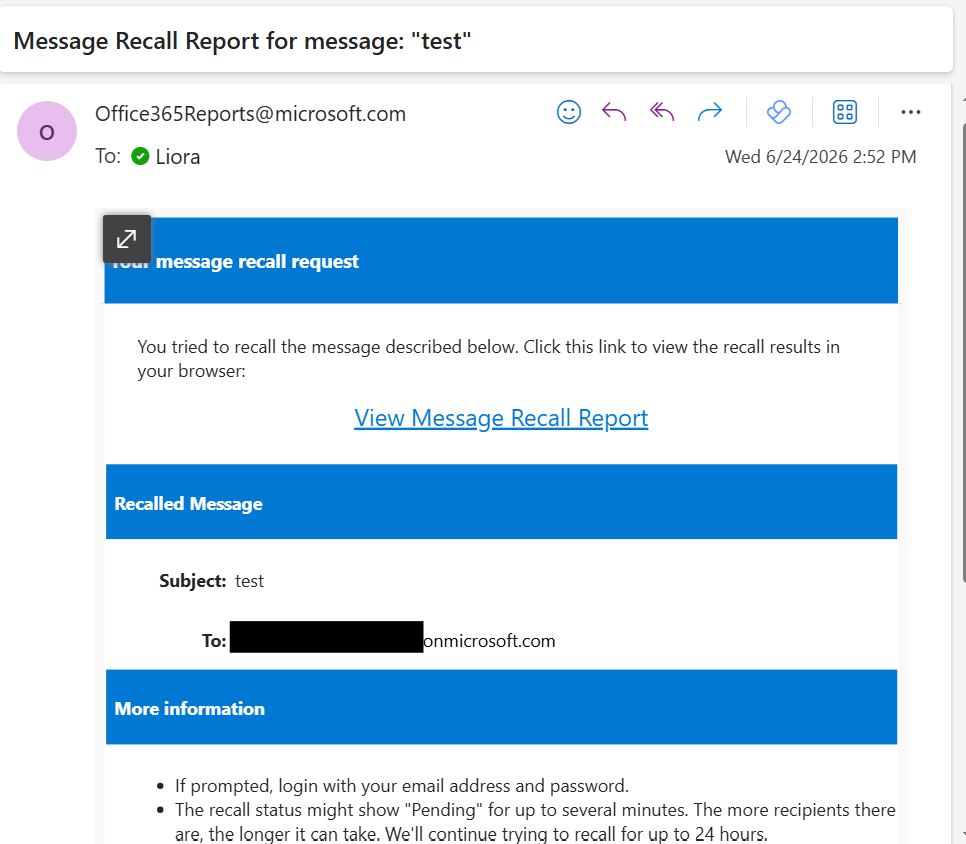Open the Copilot icon in message toolbar
Image resolution: width=966 pixels, height=844 pixels.
click(x=779, y=112)
